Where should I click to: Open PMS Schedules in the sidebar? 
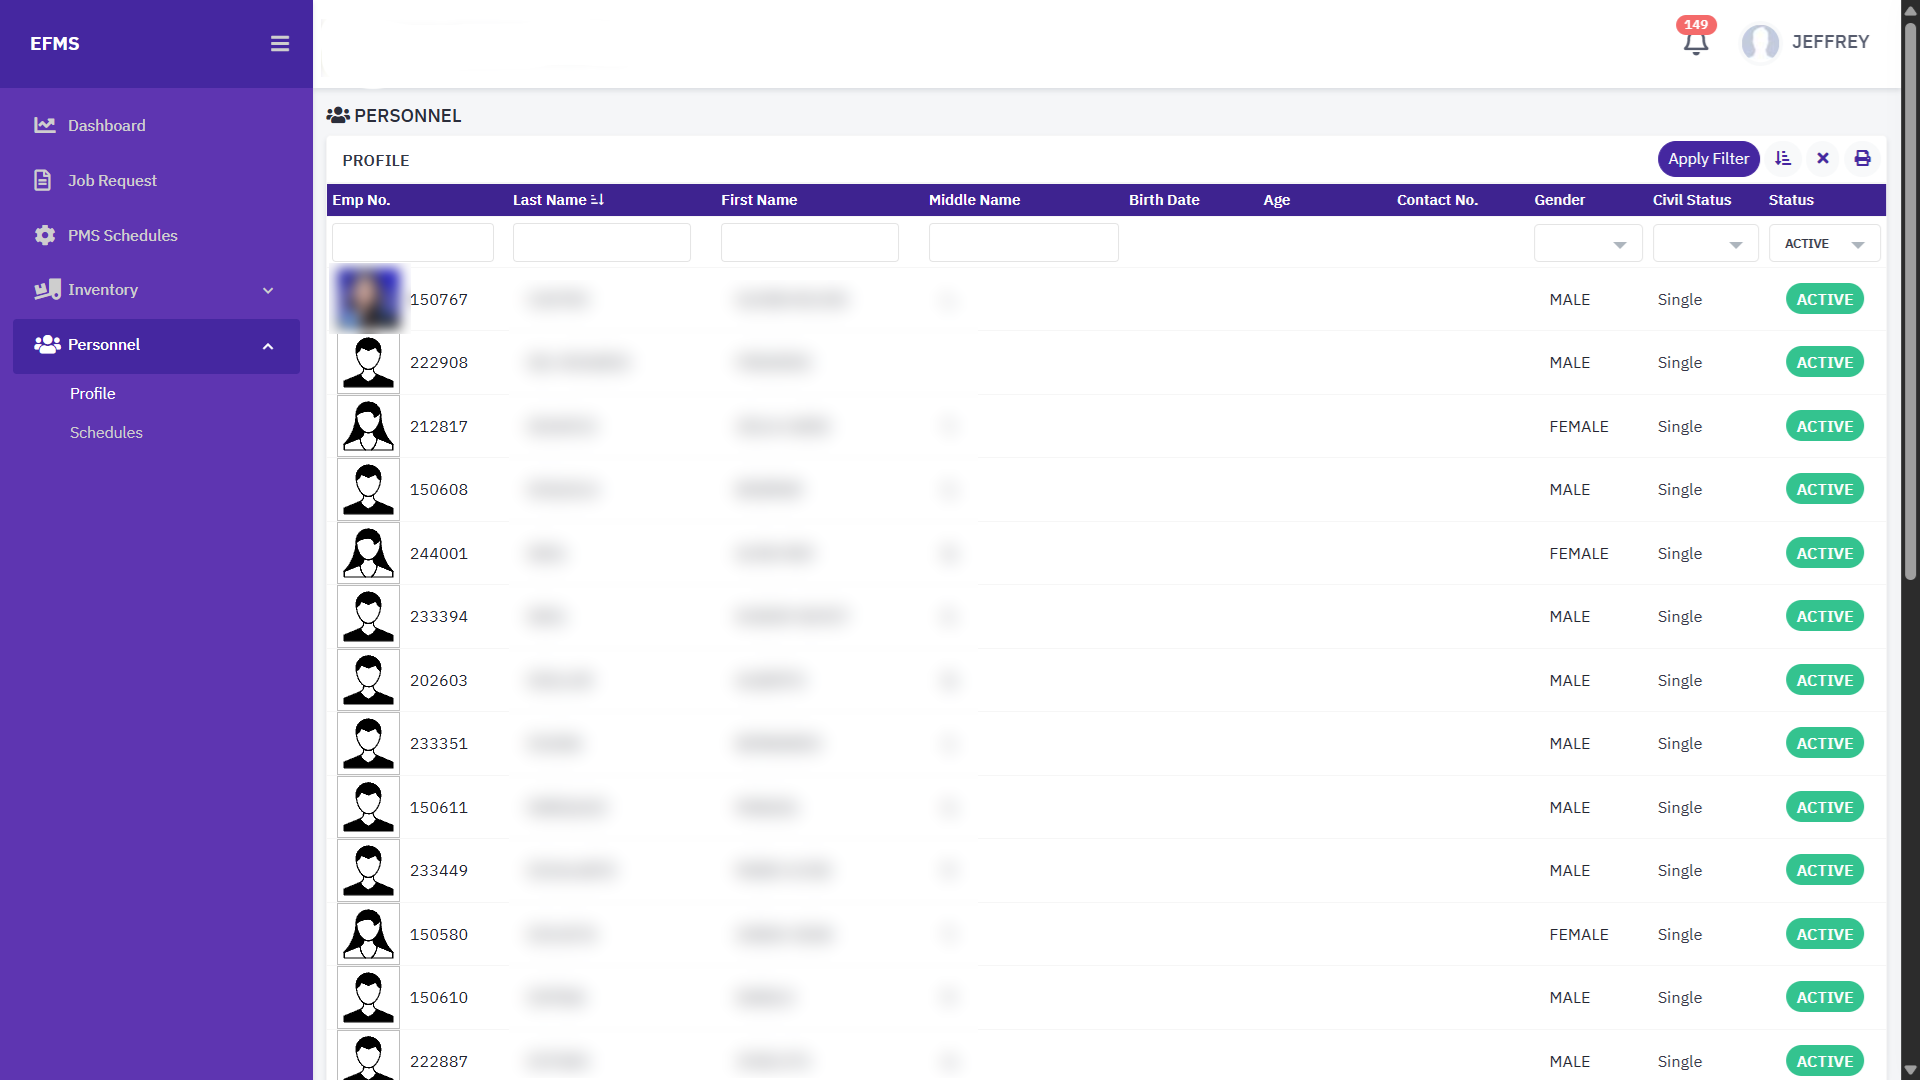coord(122,236)
